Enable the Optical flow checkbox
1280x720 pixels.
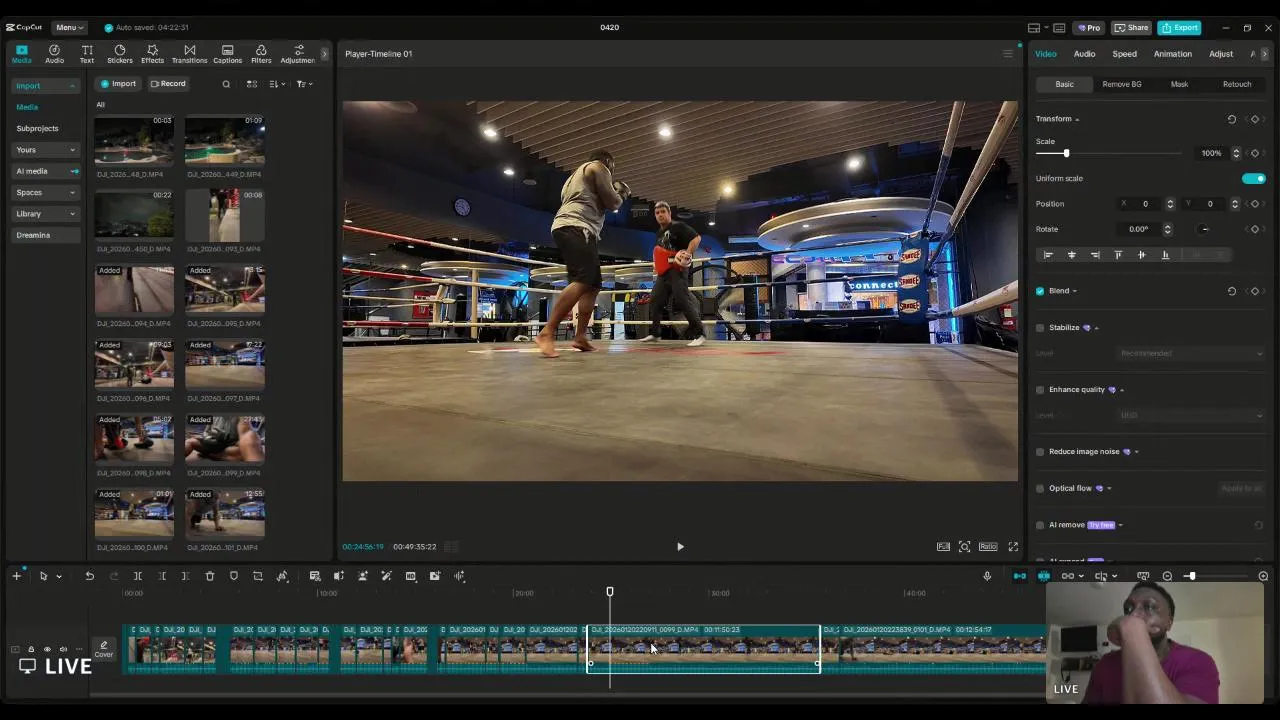click(1040, 489)
